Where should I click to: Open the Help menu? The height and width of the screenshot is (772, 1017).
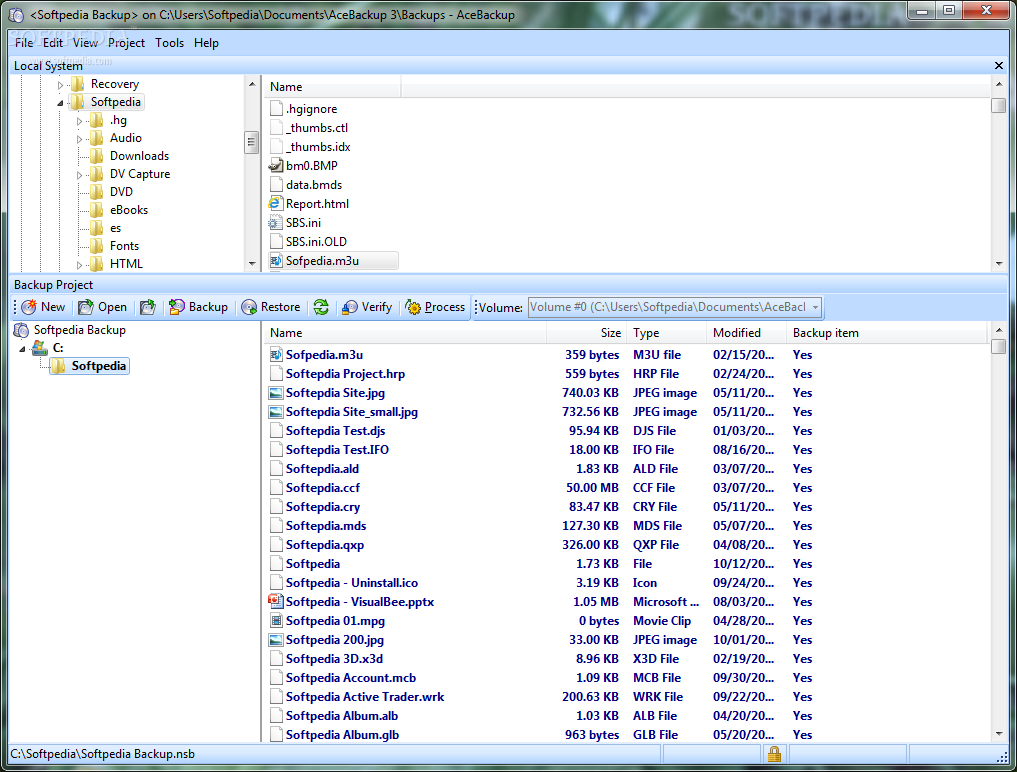(x=206, y=43)
